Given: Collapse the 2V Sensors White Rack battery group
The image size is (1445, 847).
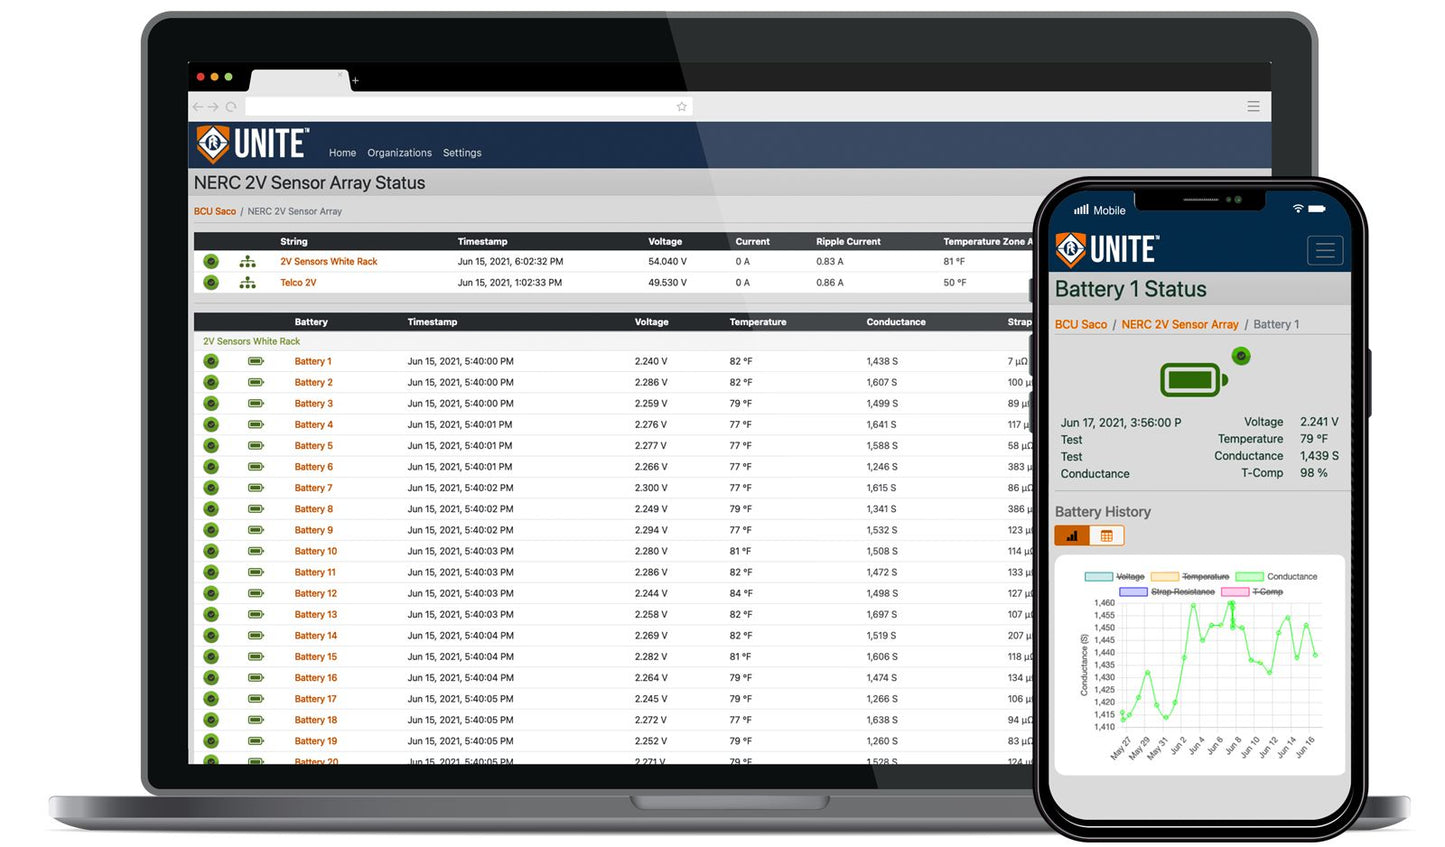Looking at the screenshot, I should [x=249, y=341].
